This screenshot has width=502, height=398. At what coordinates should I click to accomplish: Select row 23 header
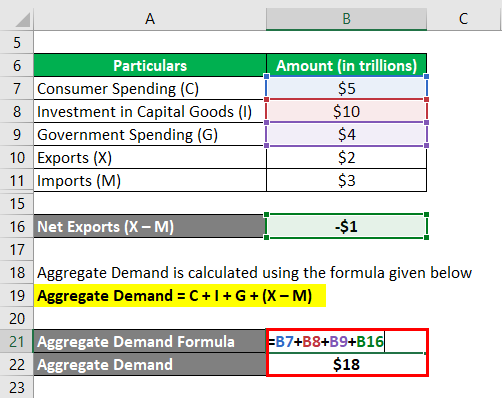[17, 387]
